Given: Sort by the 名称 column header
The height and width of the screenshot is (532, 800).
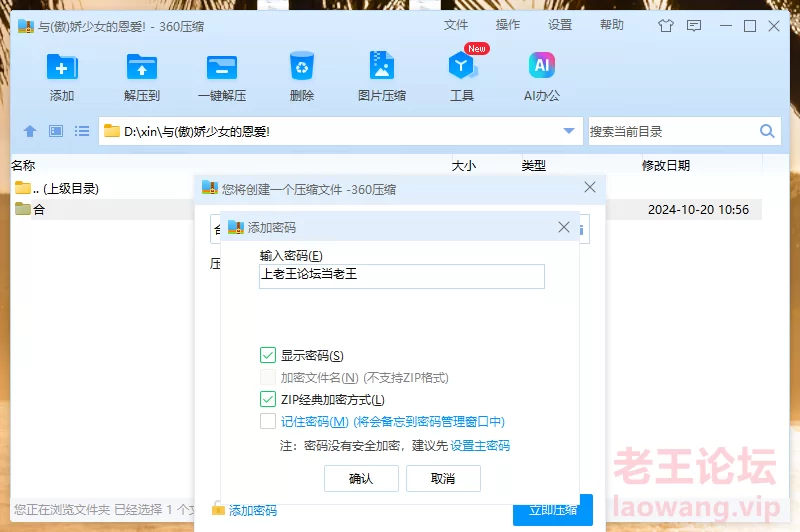Looking at the screenshot, I should (23, 165).
